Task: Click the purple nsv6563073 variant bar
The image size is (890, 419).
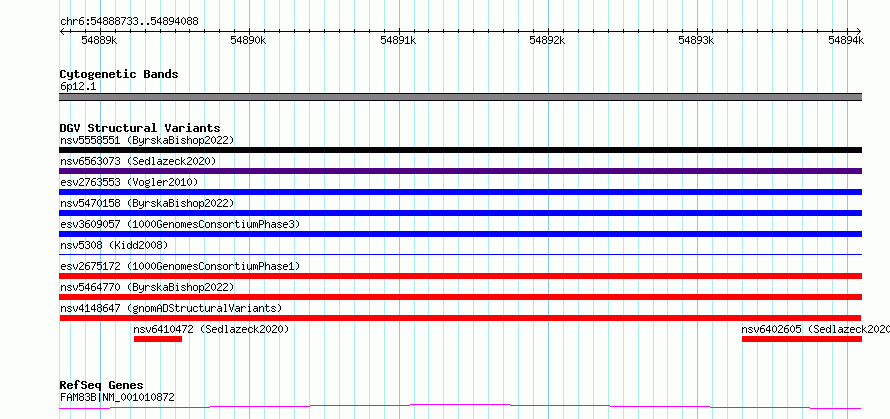Action: pos(460,171)
